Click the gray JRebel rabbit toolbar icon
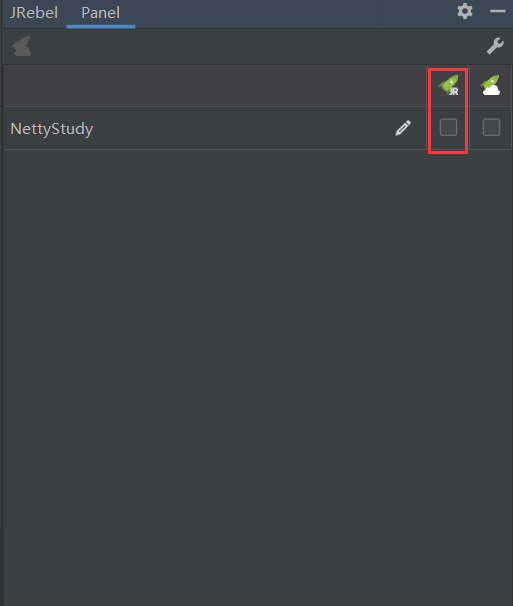The width and height of the screenshot is (513, 606). [21, 46]
